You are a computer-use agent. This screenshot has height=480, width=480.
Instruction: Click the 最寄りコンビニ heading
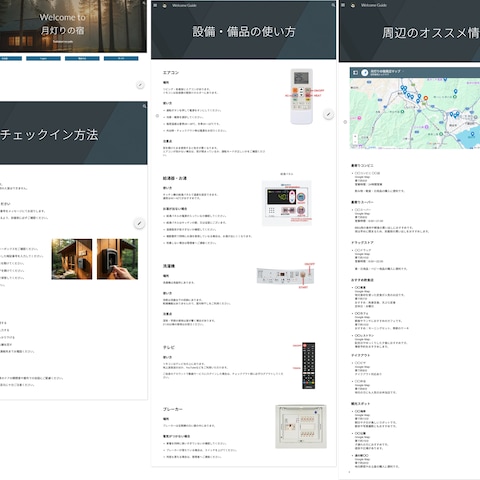tap(362, 166)
